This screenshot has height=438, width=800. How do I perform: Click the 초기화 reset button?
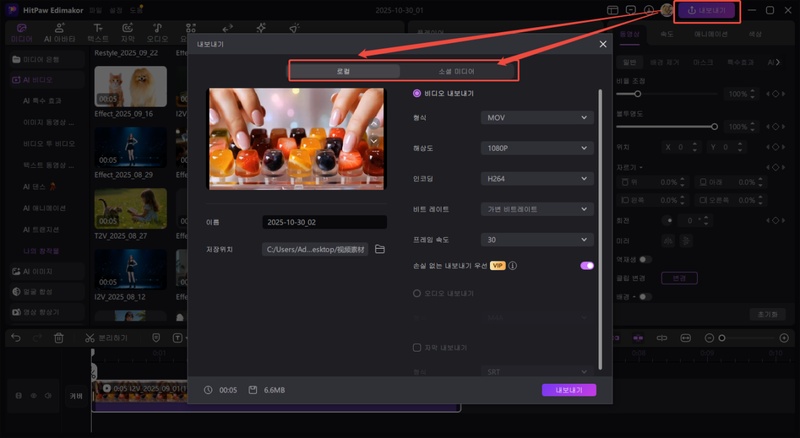point(767,314)
